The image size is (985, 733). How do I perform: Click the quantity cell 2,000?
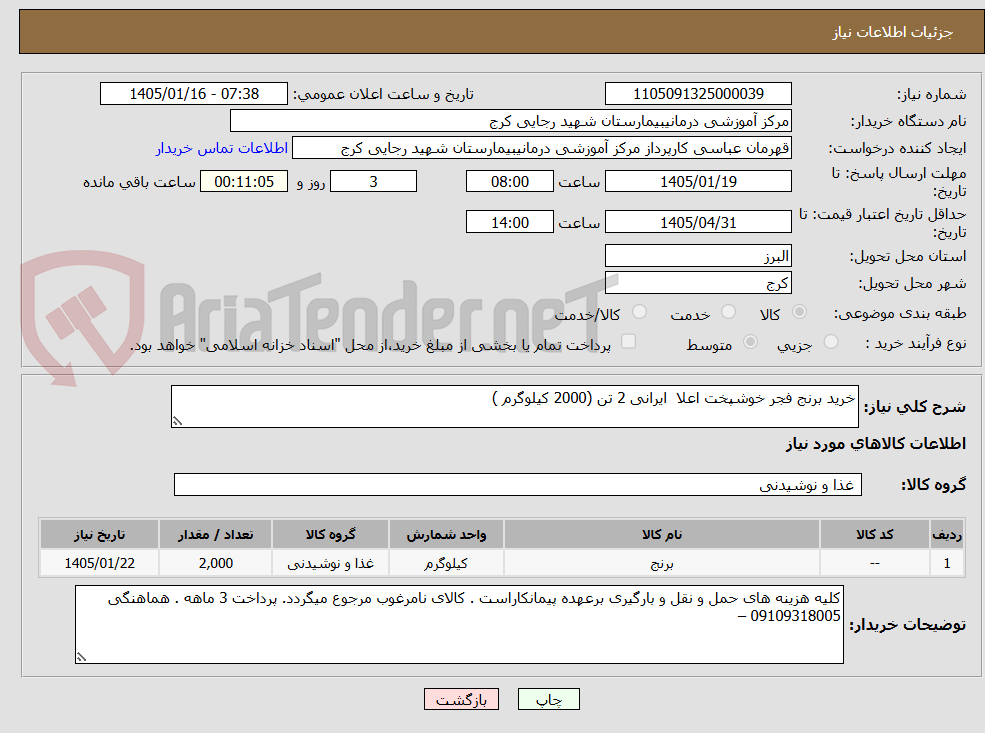pos(215,563)
